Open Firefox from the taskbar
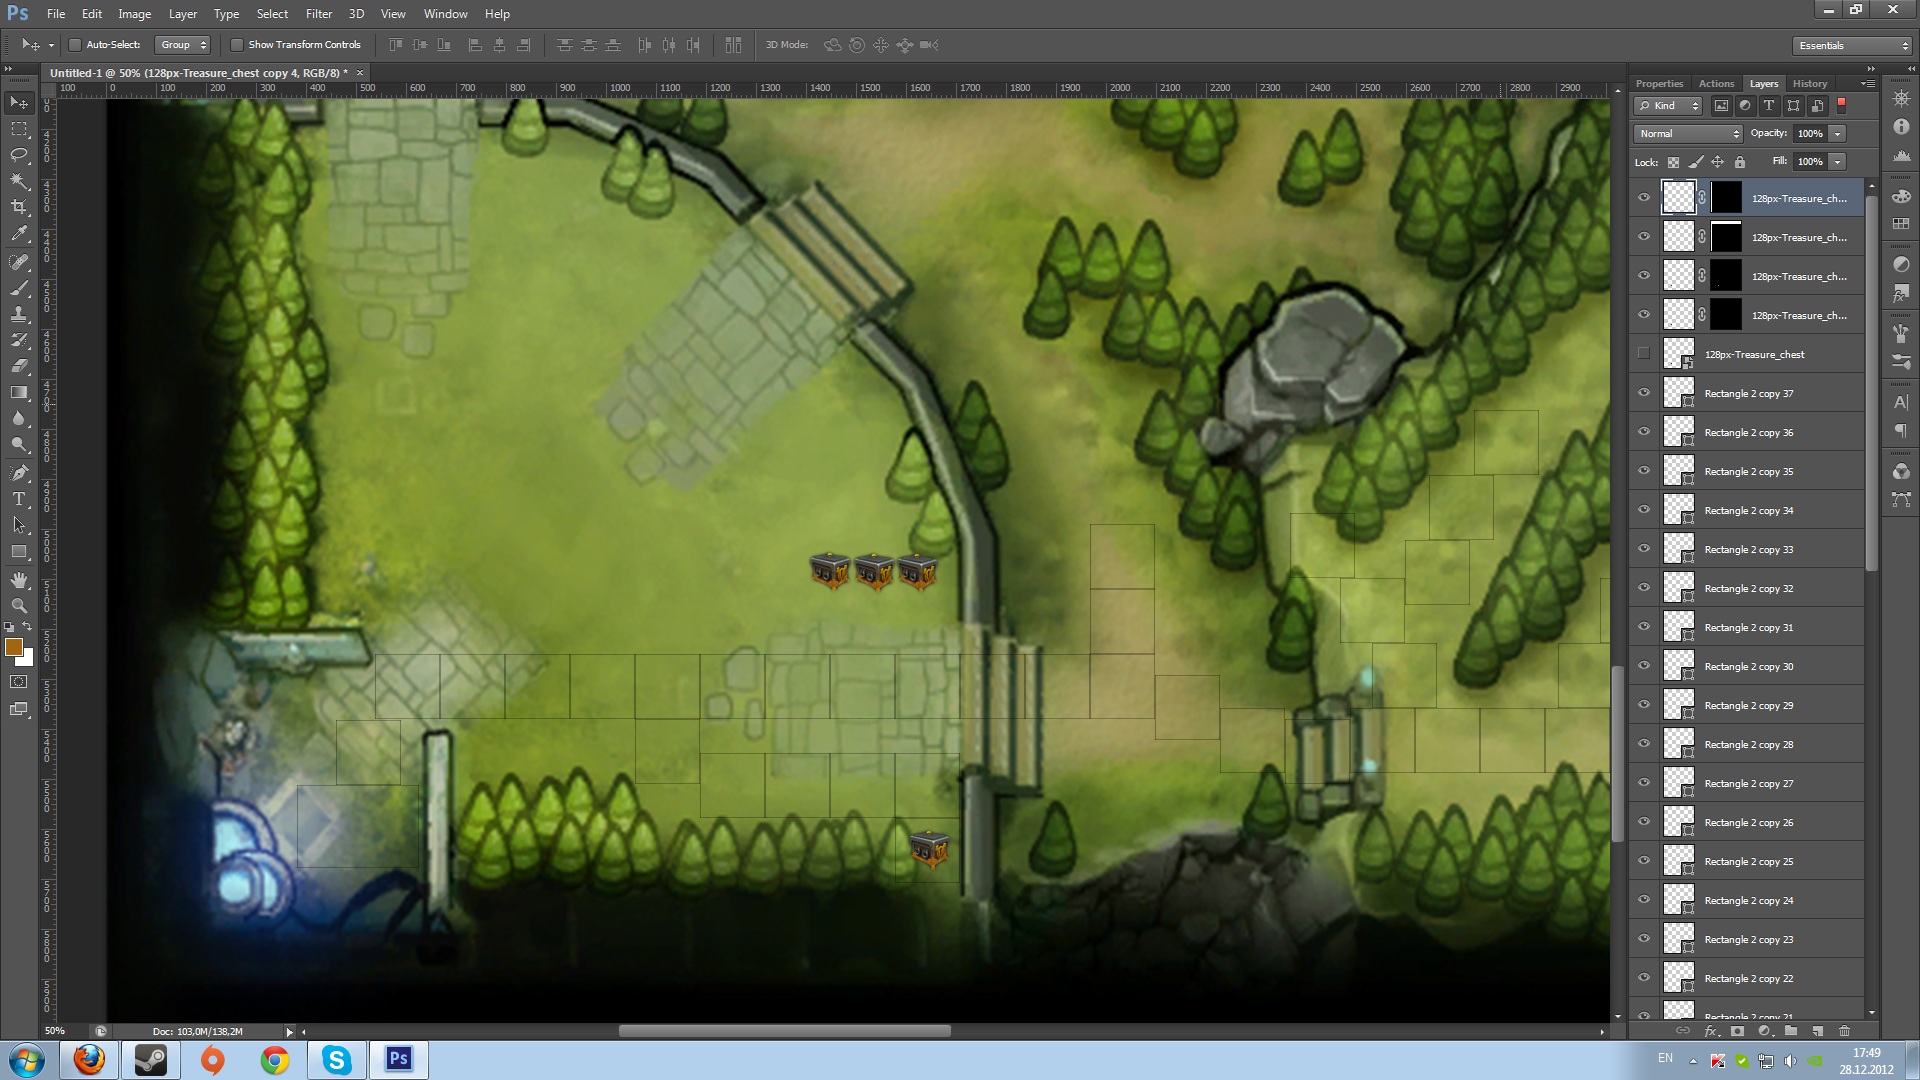The height and width of the screenshot is (1080, 1920). pos(89,1060)
